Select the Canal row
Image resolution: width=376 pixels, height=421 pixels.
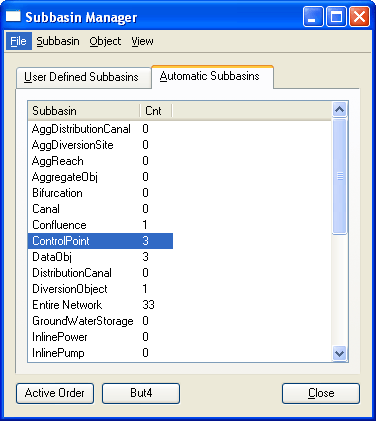[100, 209]
